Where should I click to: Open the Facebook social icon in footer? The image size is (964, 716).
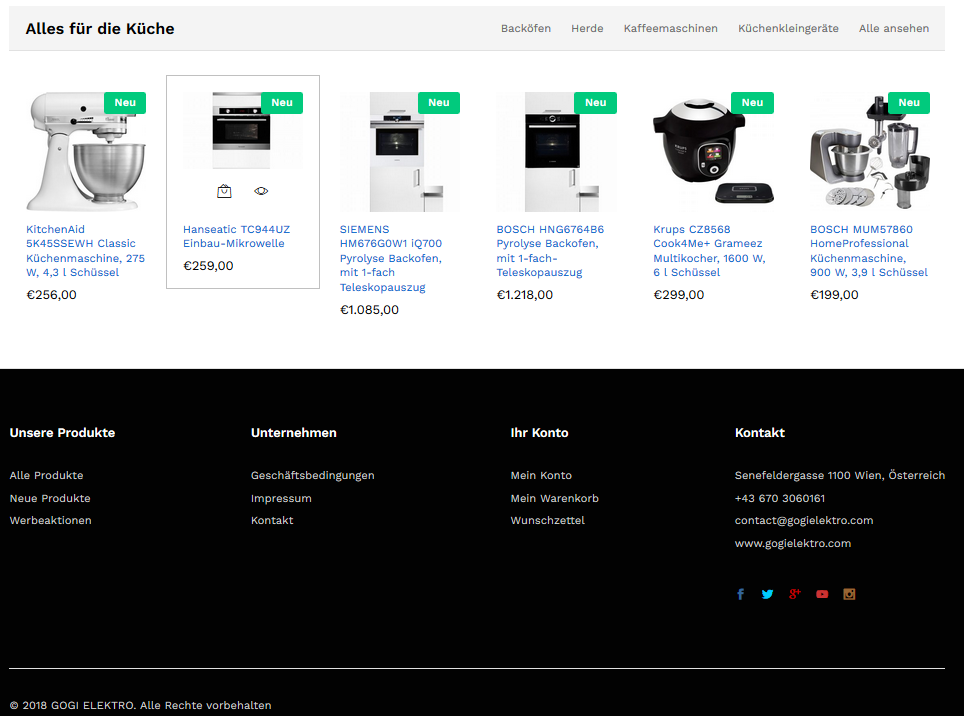[x=741, y=594]
